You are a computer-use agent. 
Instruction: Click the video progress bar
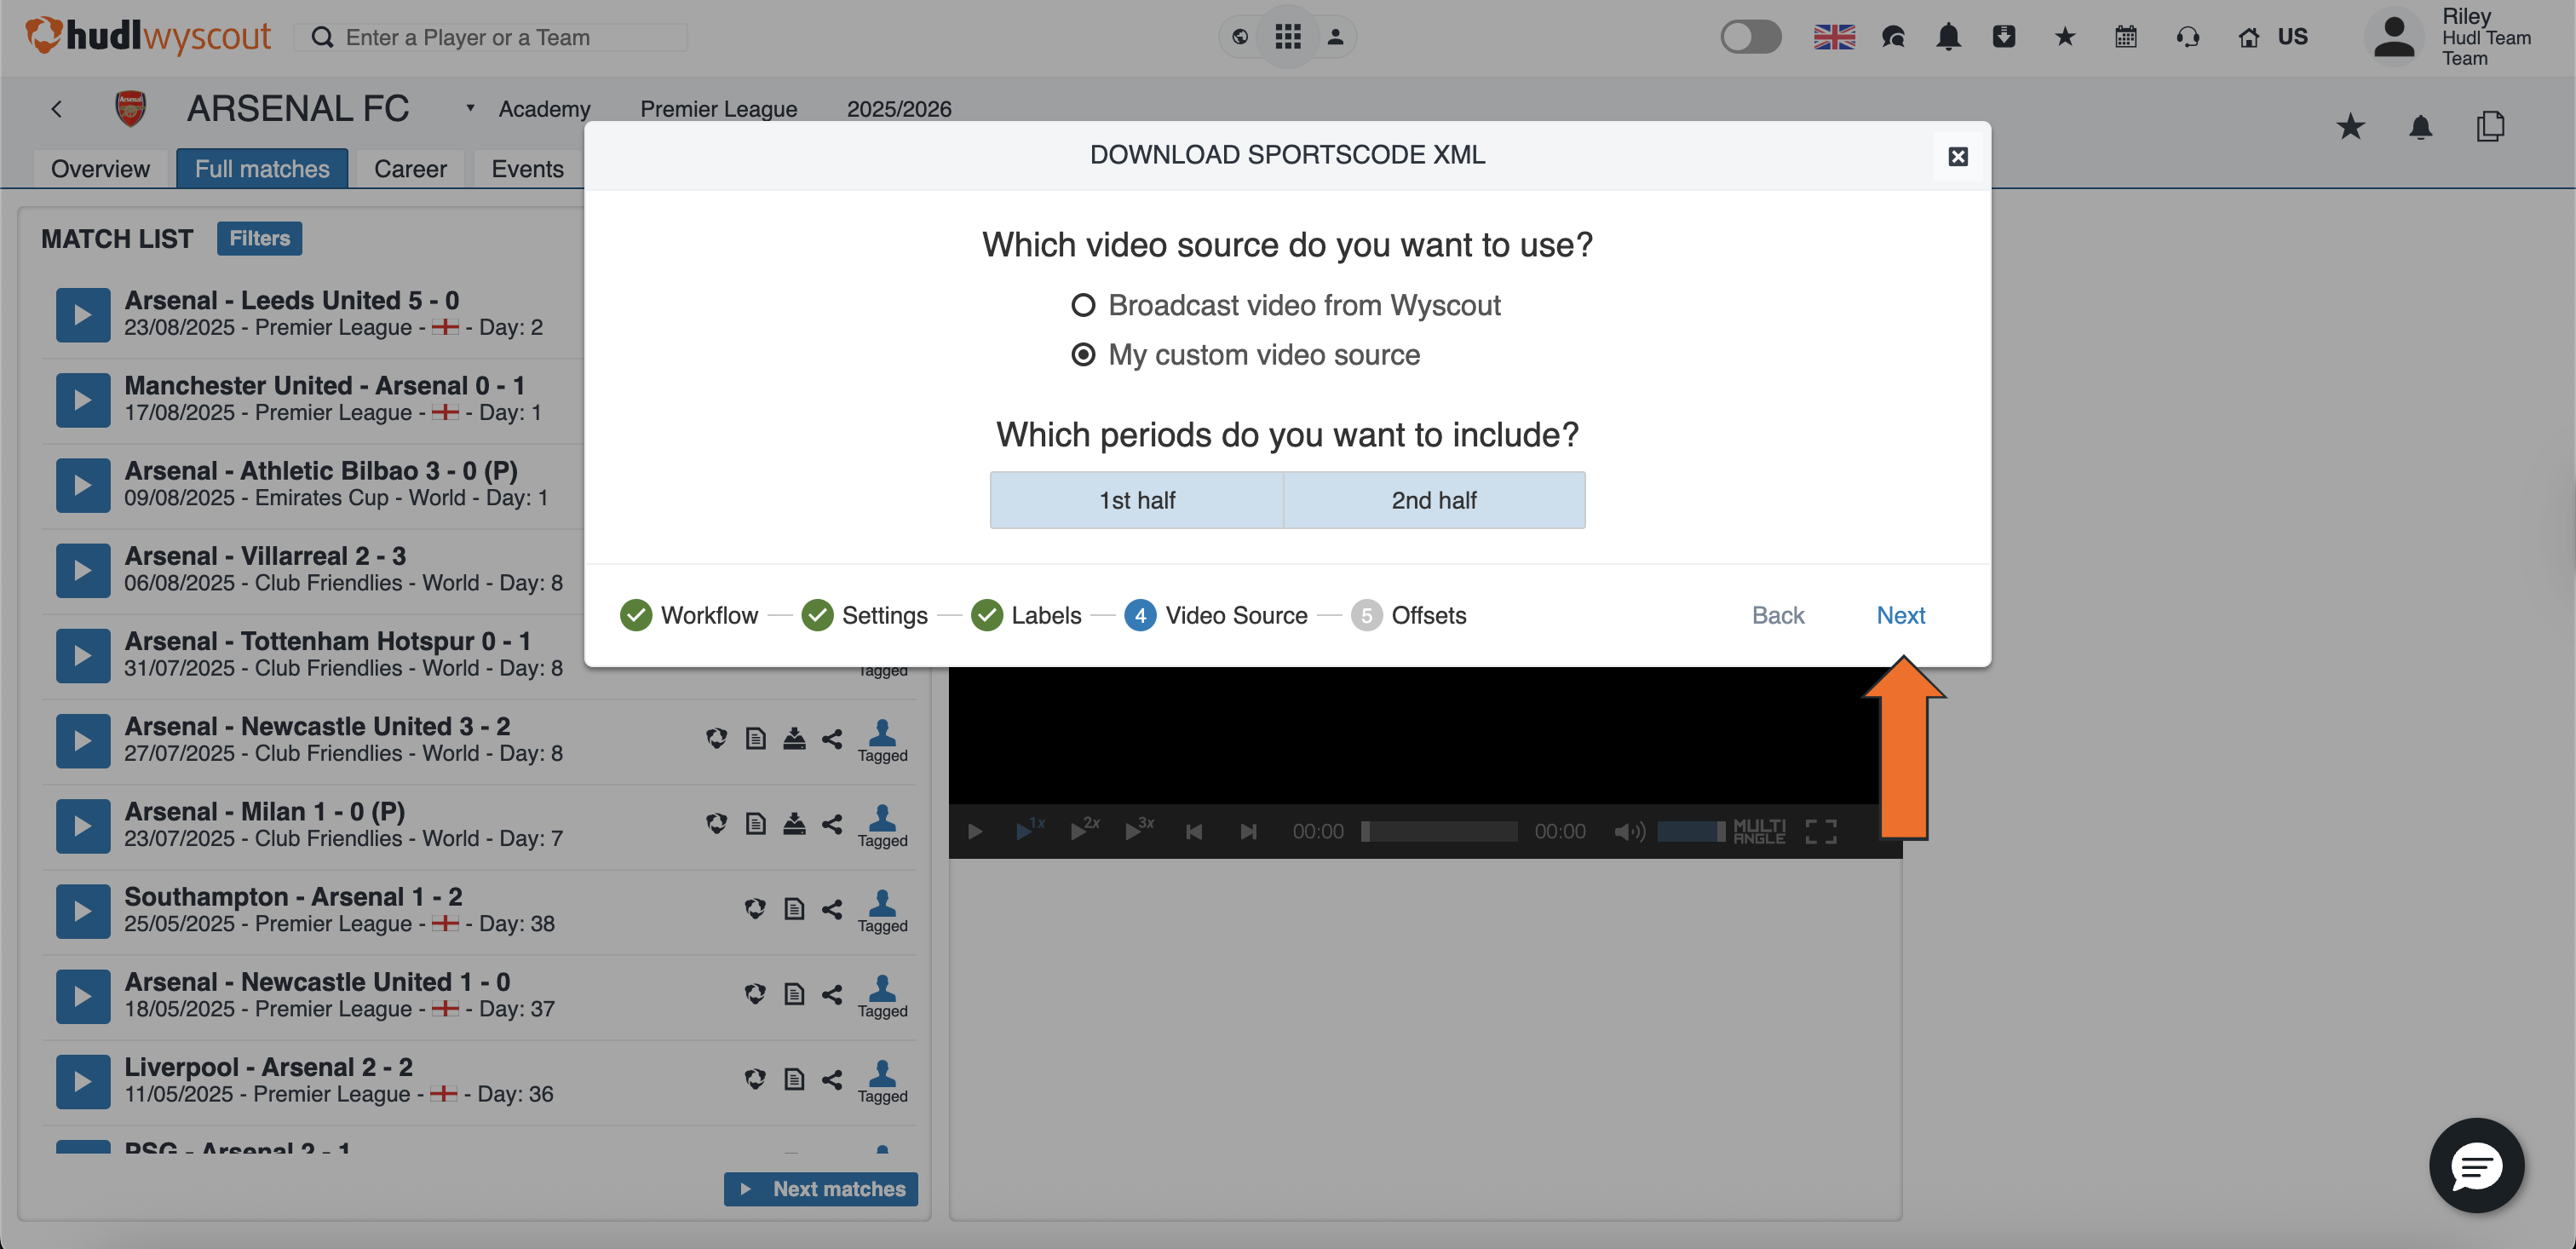click(x=1439, y=831)
